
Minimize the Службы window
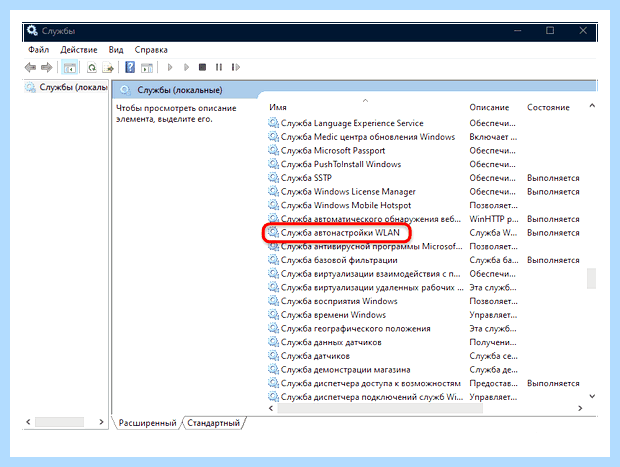click(x=517, y=30)
